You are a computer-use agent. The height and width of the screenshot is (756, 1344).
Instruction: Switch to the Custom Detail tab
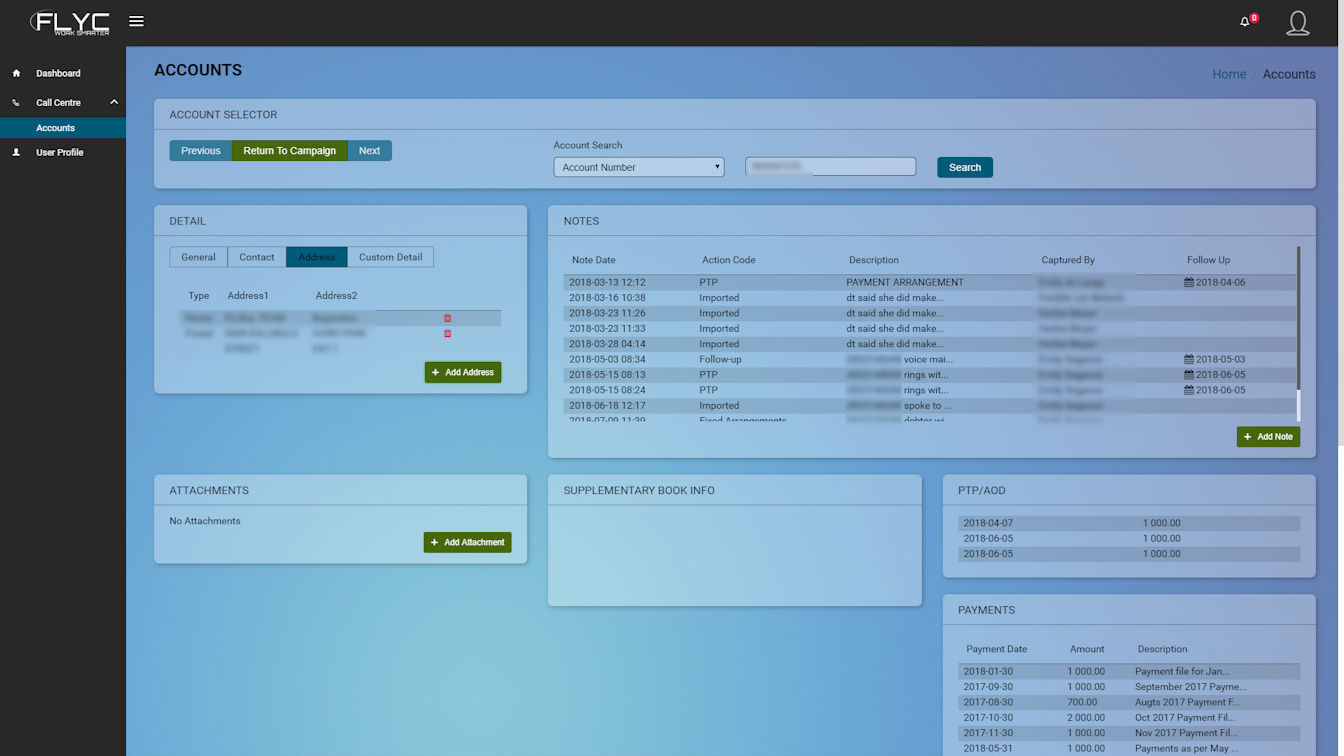(390, 257)
